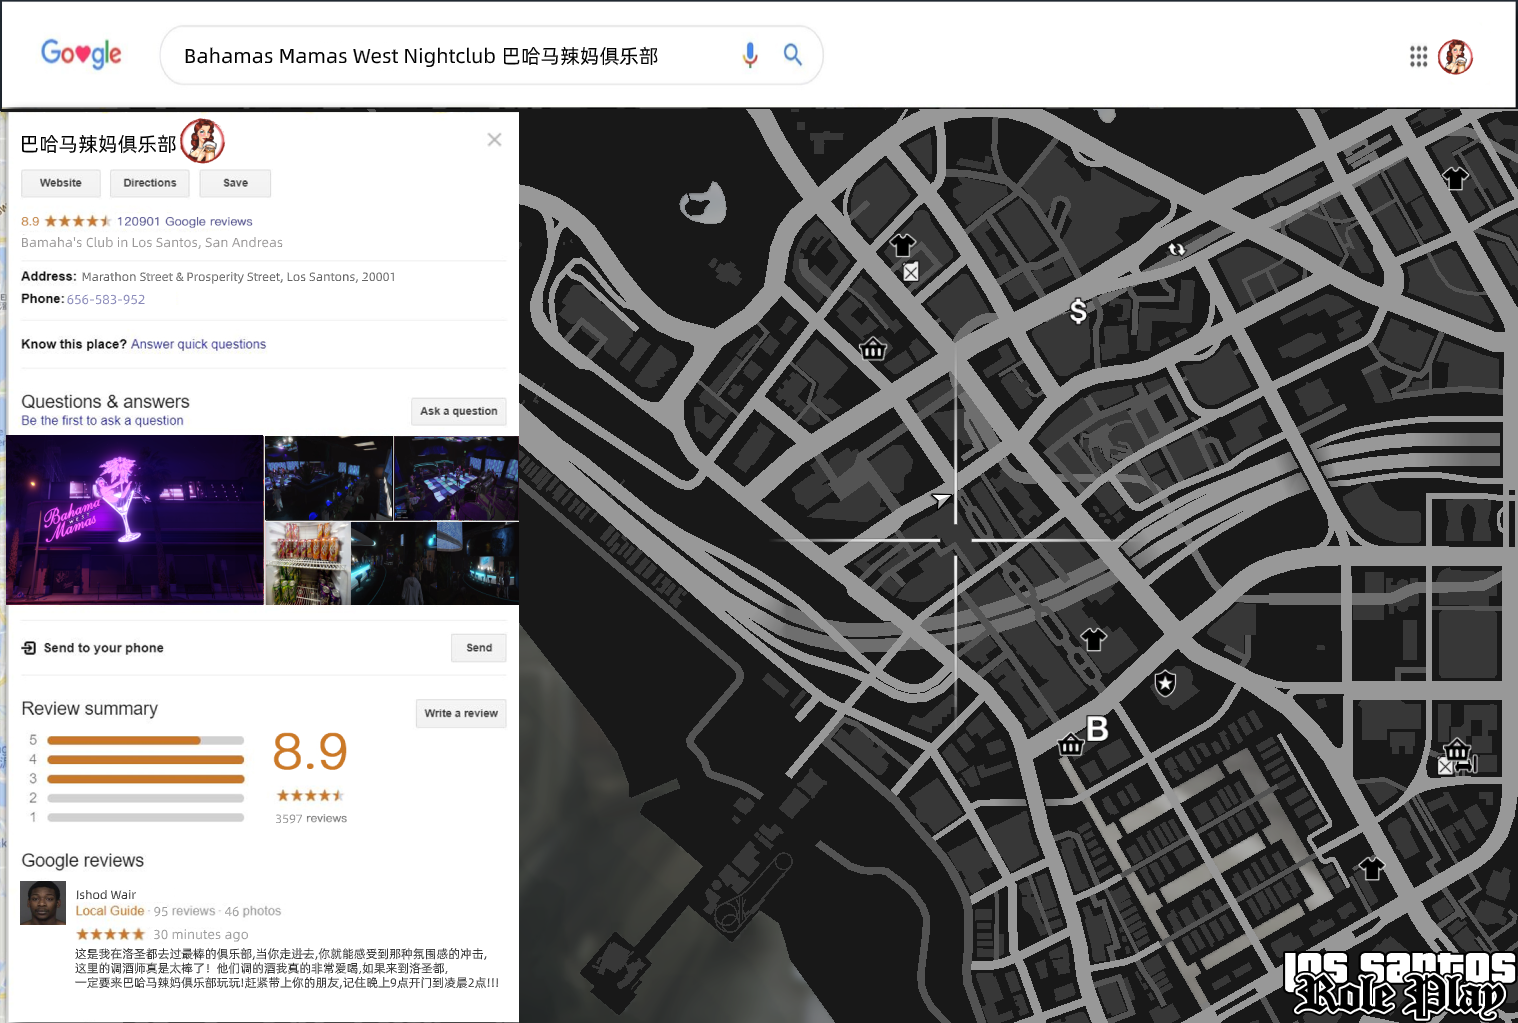
Task: Call phone number 656-583-952
Action: point(106,299)
